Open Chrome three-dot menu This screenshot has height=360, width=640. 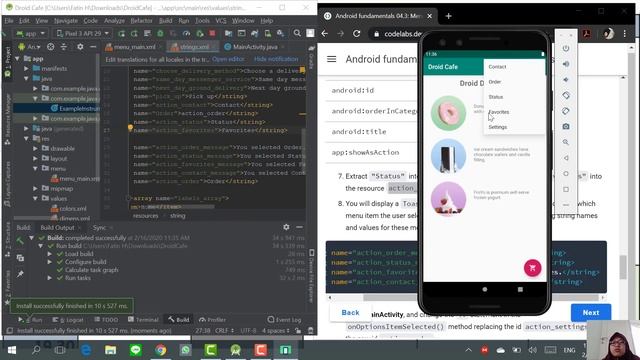[x=624, y=33]
